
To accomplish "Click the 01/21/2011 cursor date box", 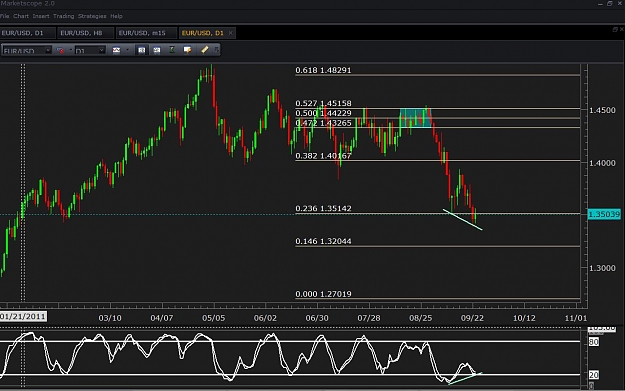I will tap(23, 316).
